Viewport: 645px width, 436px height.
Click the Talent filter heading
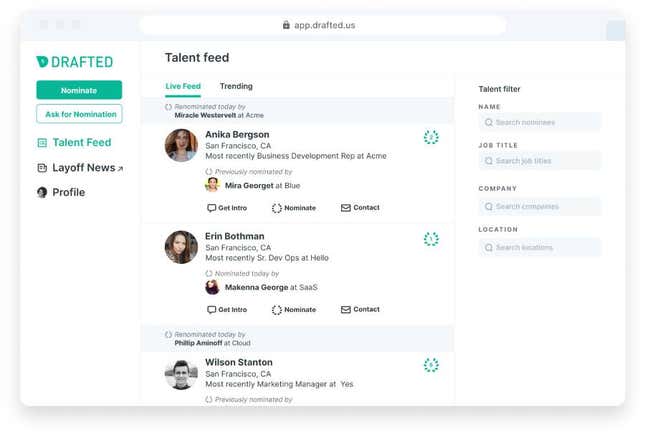(499, 89)
